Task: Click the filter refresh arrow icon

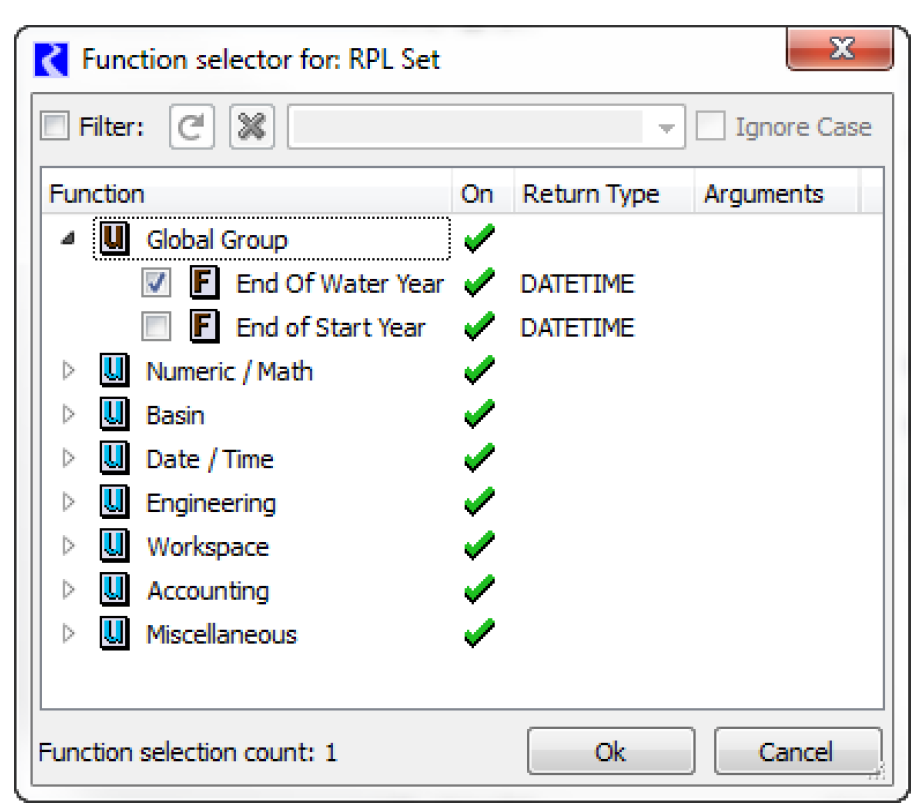Action: click(191, 128)
